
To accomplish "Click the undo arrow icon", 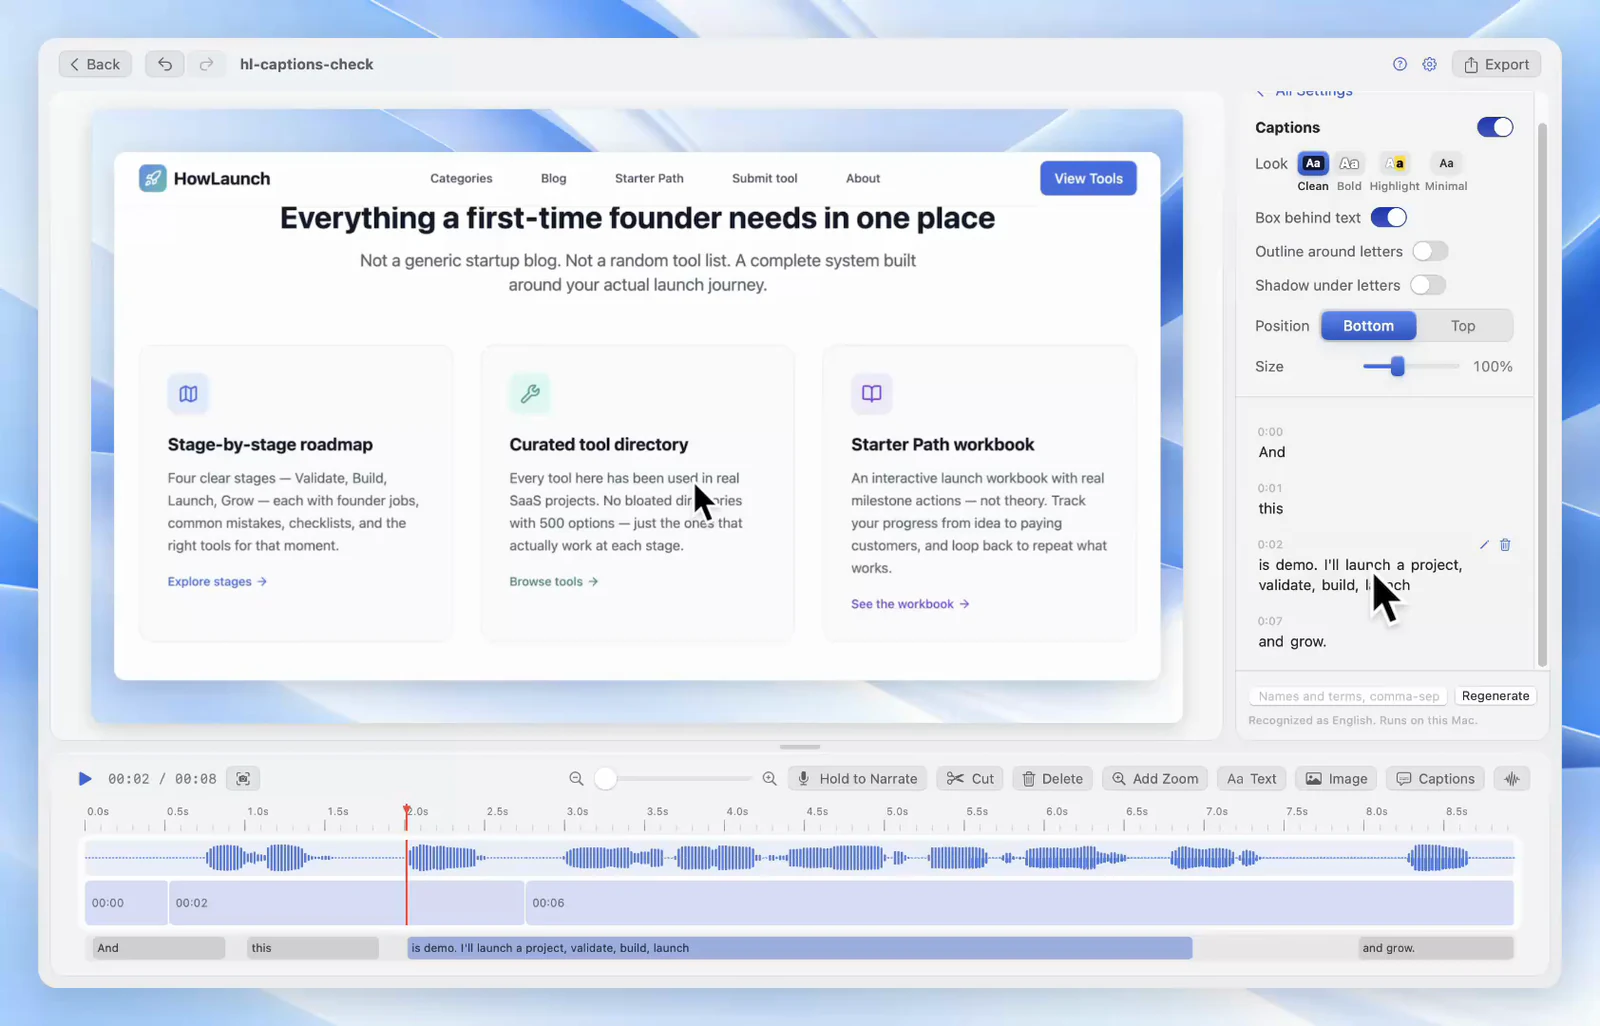I will [165, 64].
